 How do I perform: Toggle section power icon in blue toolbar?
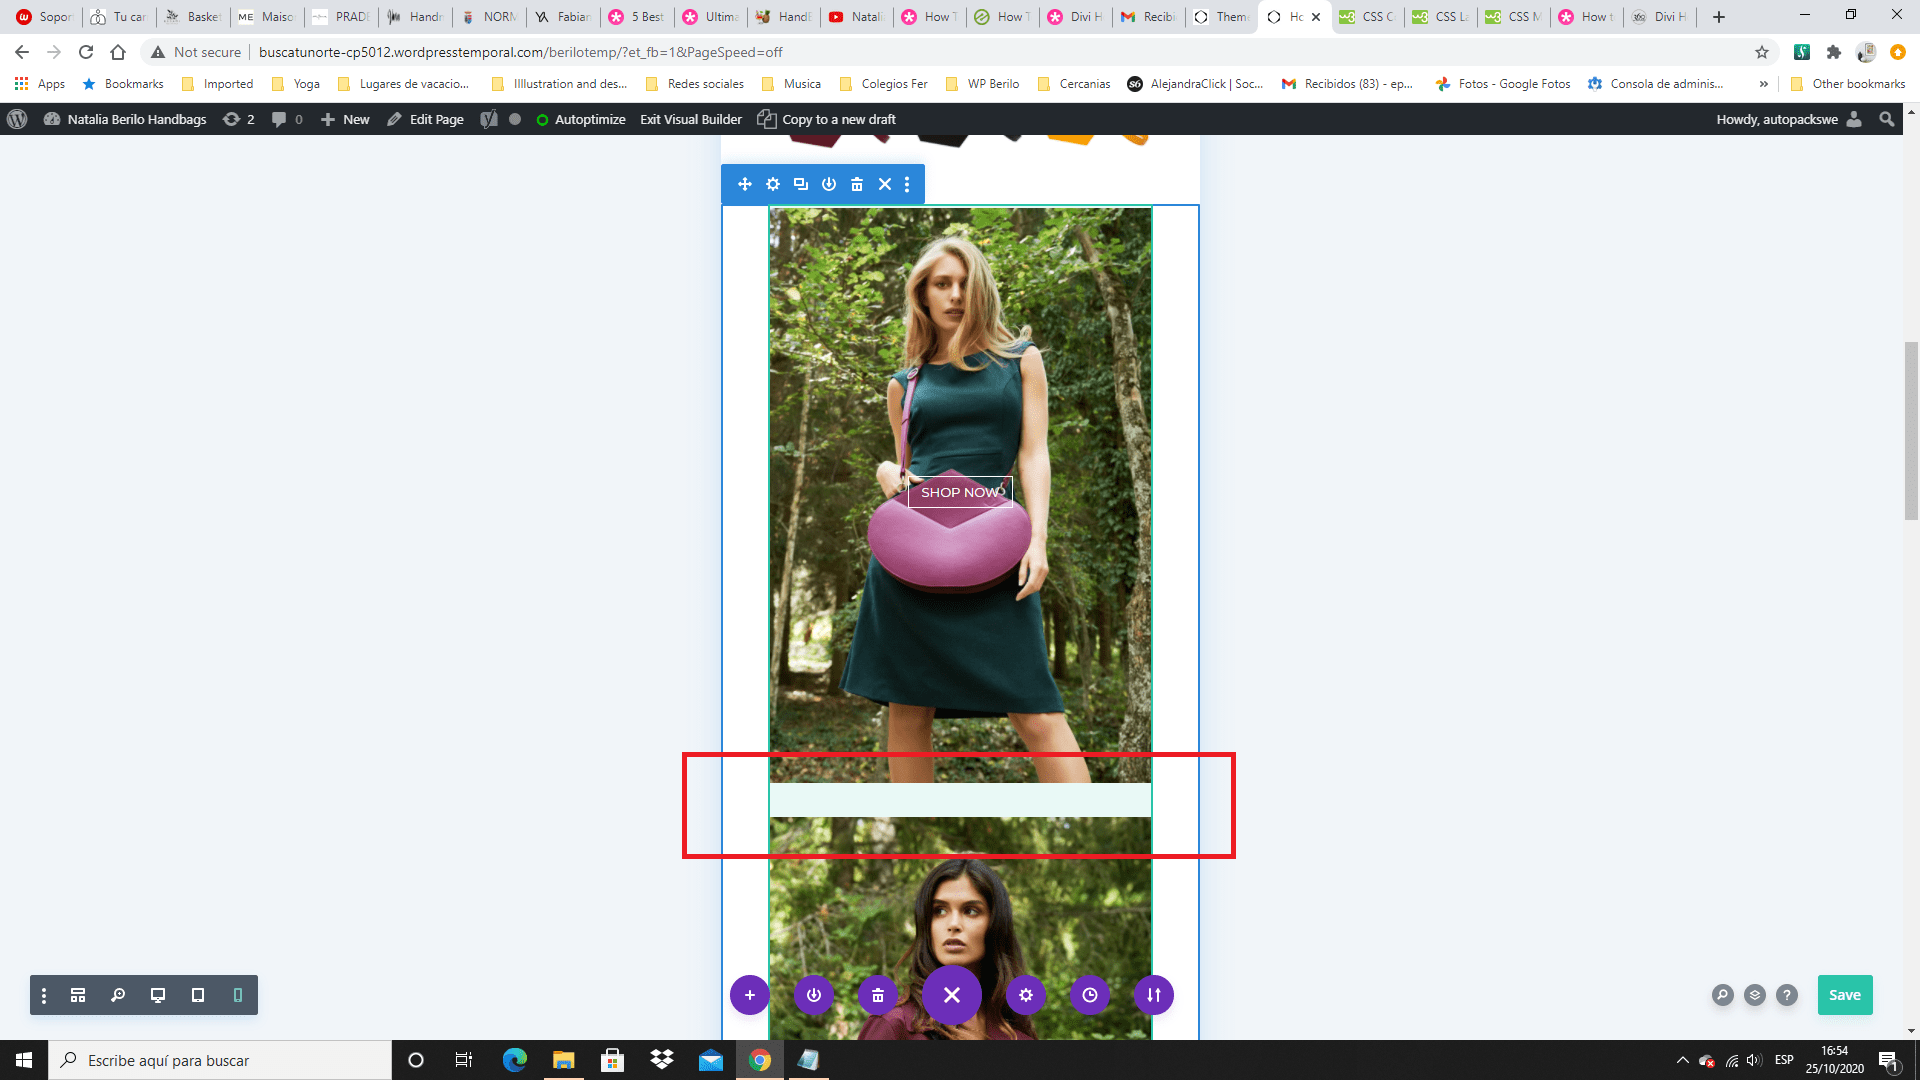click(829, 184)
